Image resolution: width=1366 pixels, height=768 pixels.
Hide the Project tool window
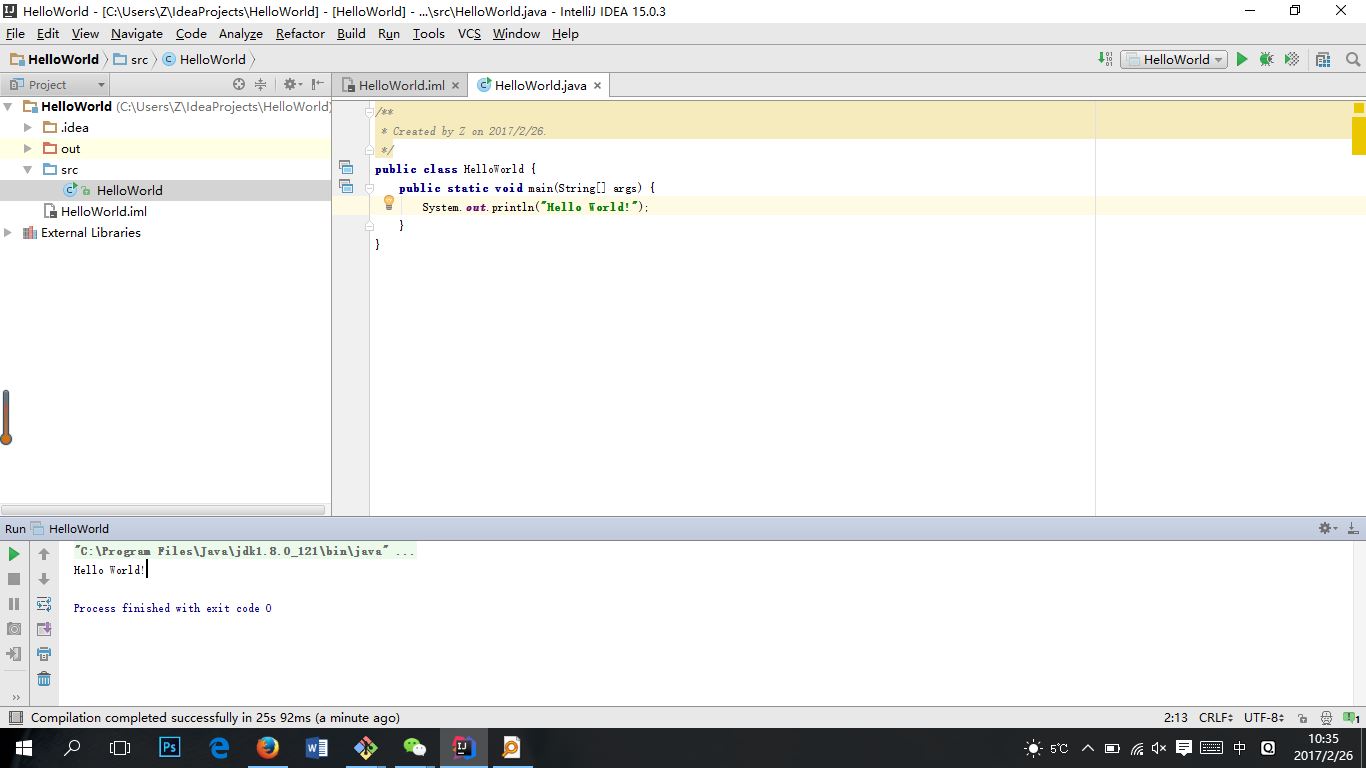317,85
